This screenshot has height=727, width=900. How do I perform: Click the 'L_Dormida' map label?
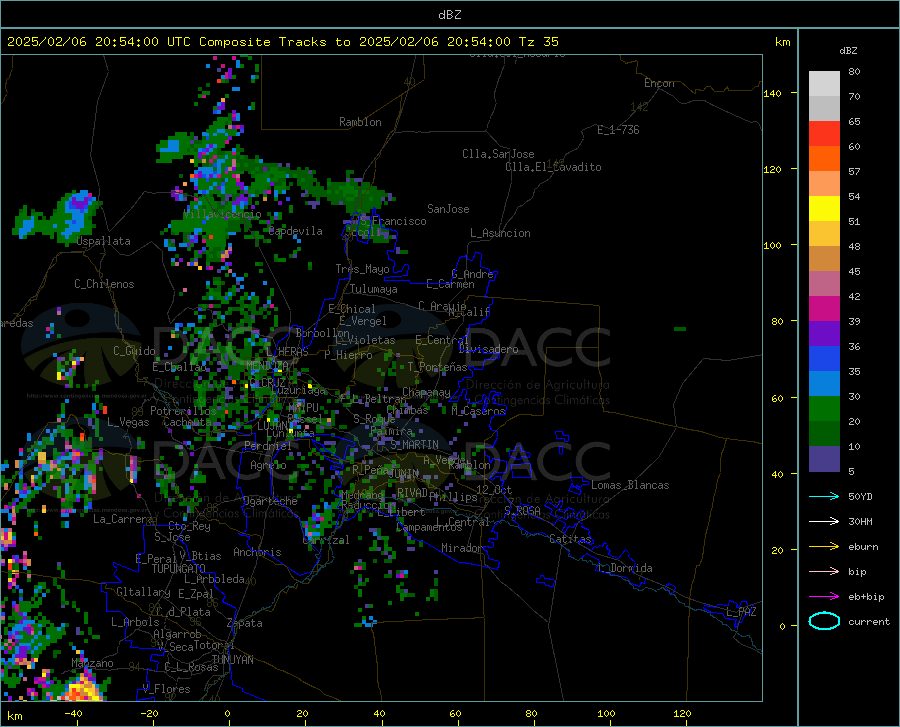(x=624, y=568)
